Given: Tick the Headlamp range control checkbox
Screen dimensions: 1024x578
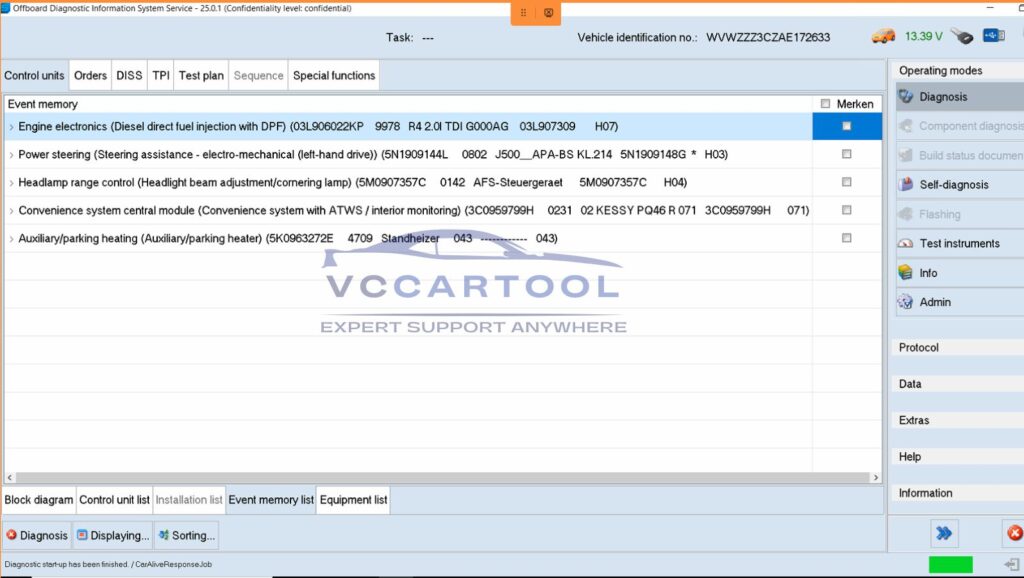Looking at the screenshot, I should (x=845, y=182).
